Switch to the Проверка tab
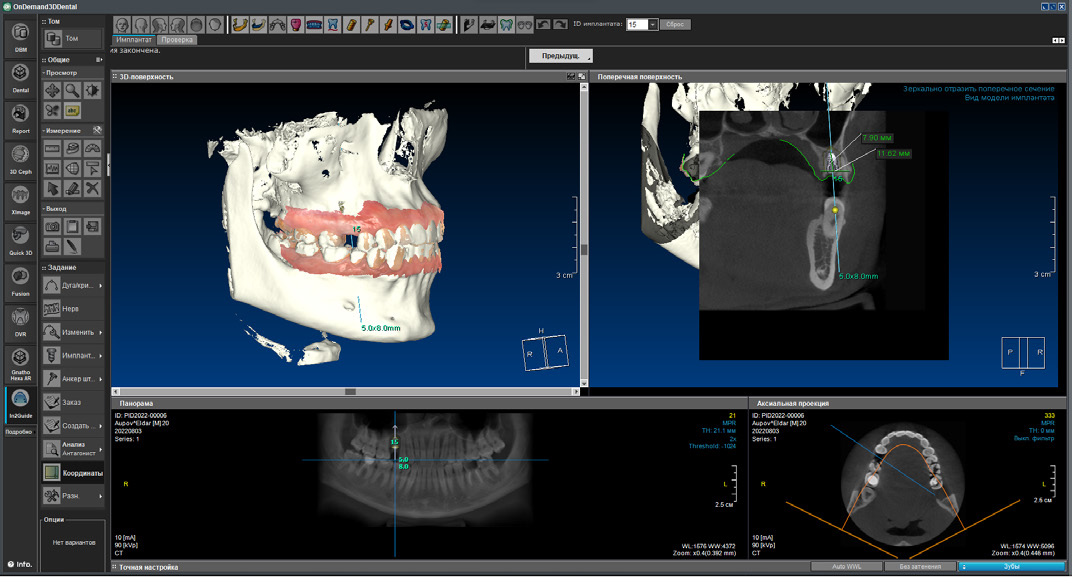 click(x=178, y=40)
